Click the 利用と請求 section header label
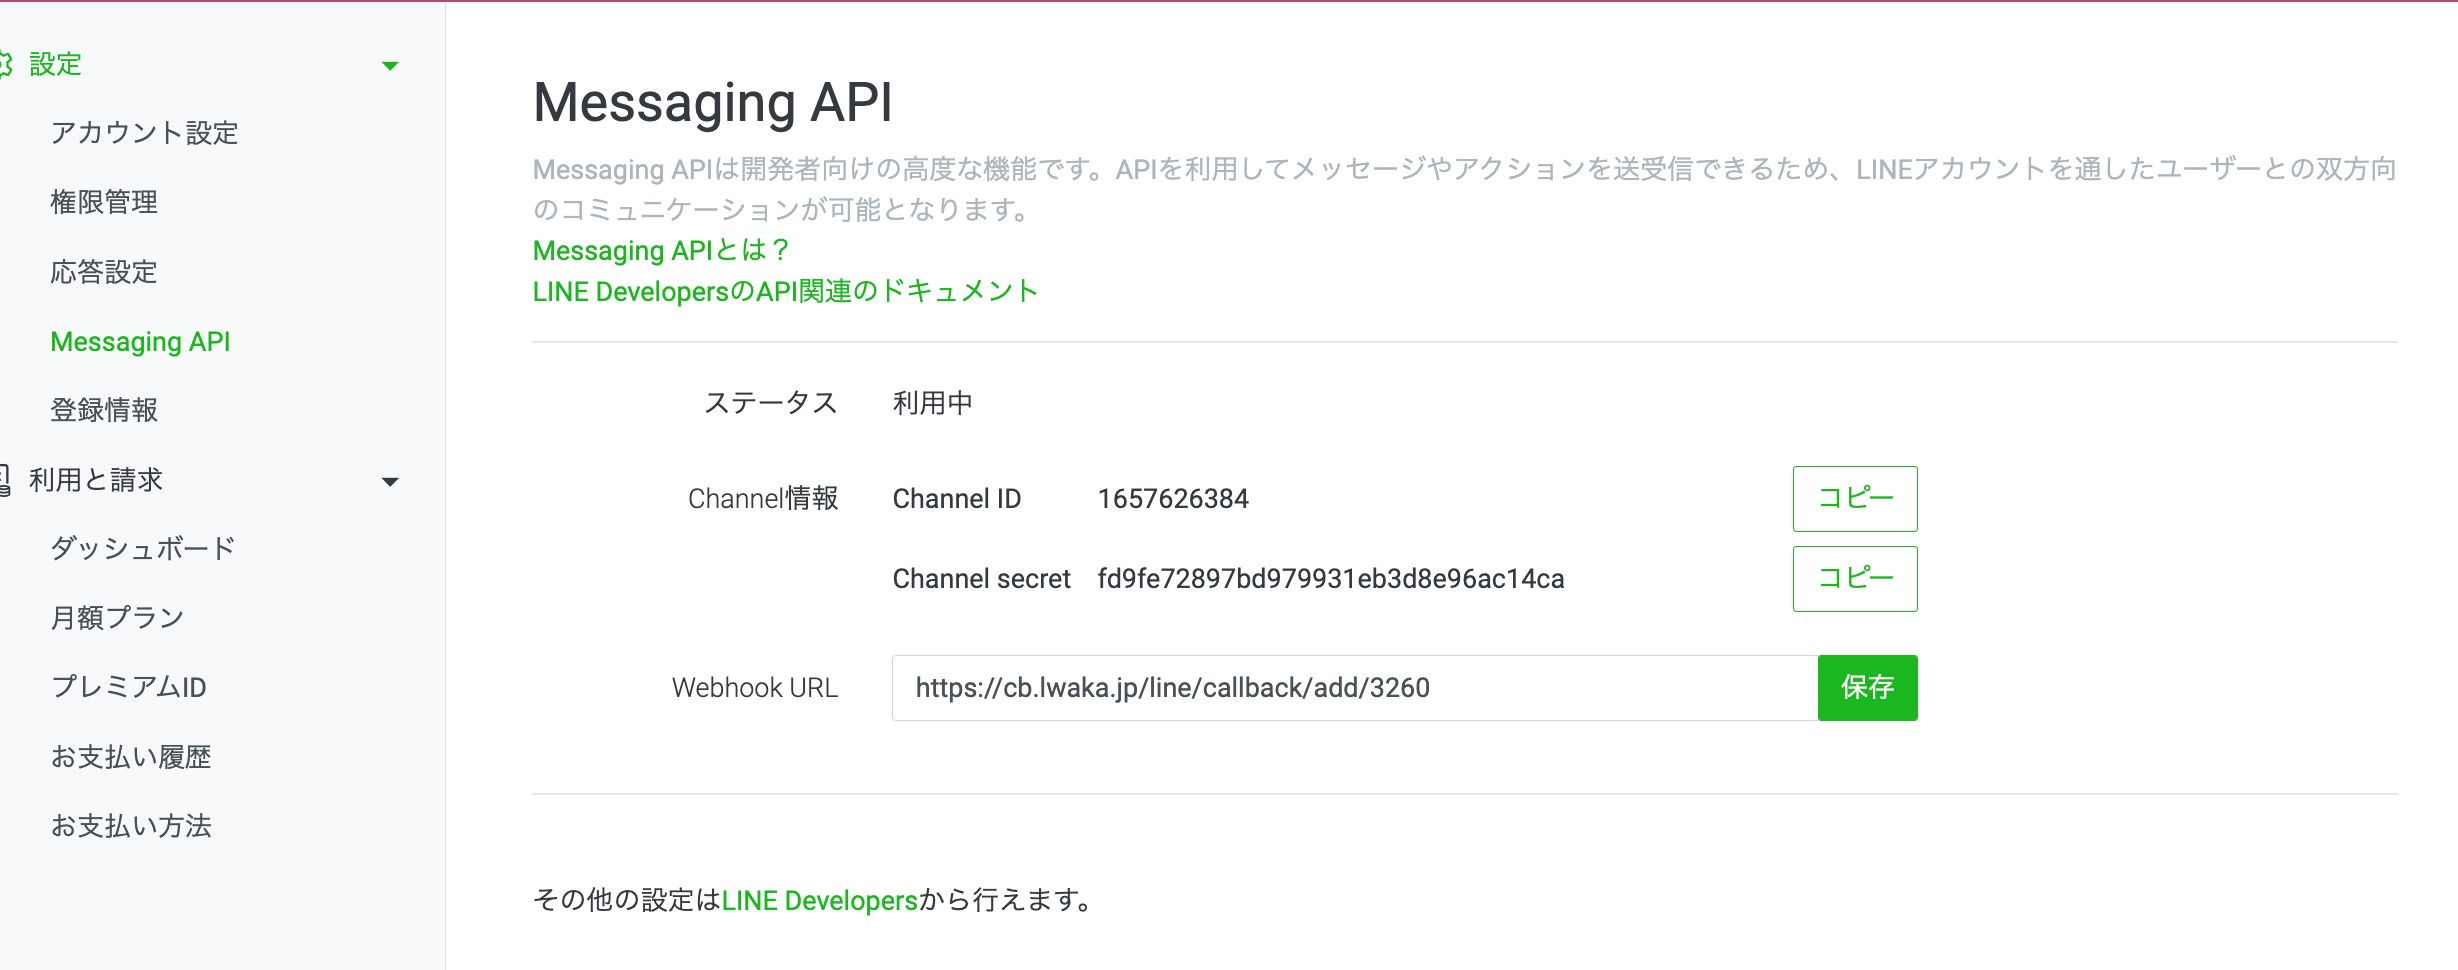This screenshot has width=2458, height=970. 96,480
